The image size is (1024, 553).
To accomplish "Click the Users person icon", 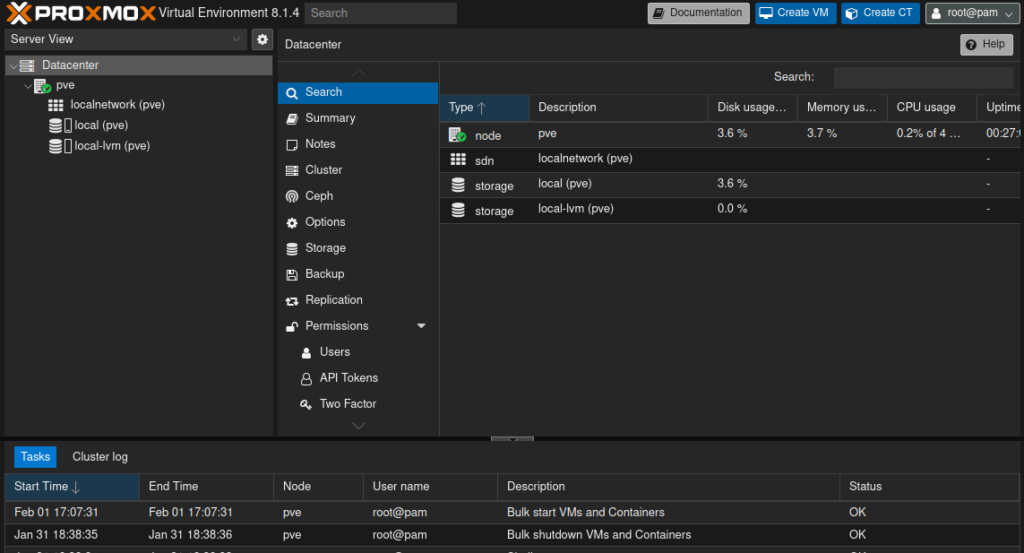I will coord(306,353).
